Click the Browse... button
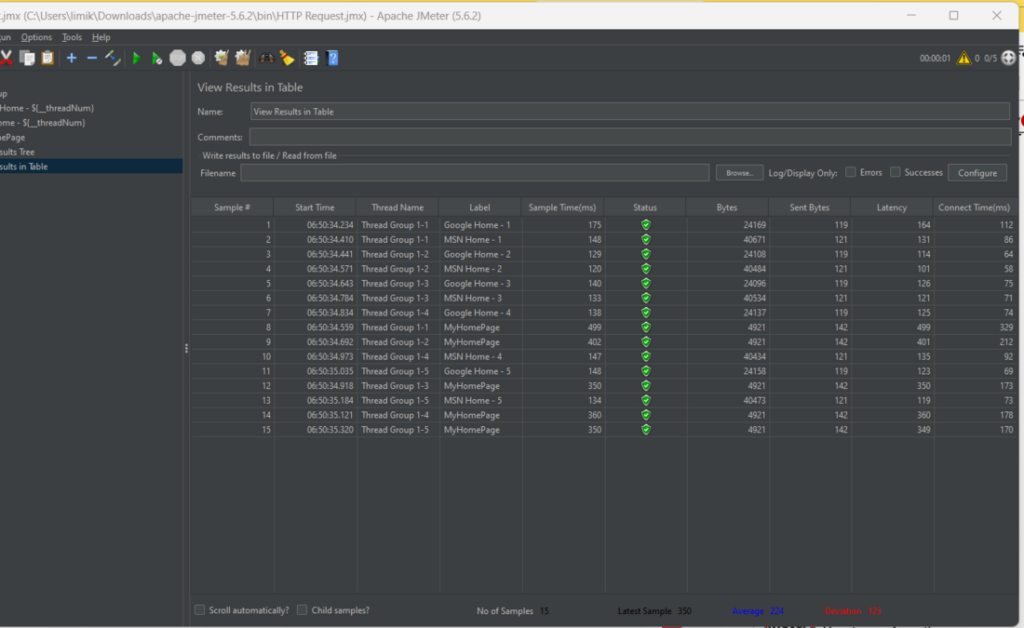1024x628 pixels. [x=739, y=173]
